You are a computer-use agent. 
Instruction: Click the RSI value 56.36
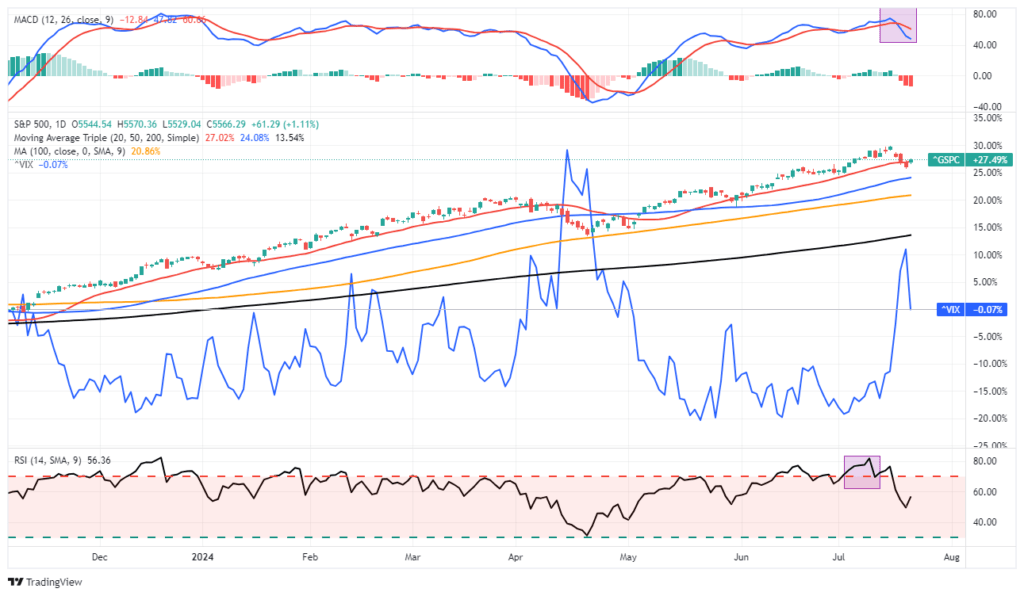pos(99,460)
